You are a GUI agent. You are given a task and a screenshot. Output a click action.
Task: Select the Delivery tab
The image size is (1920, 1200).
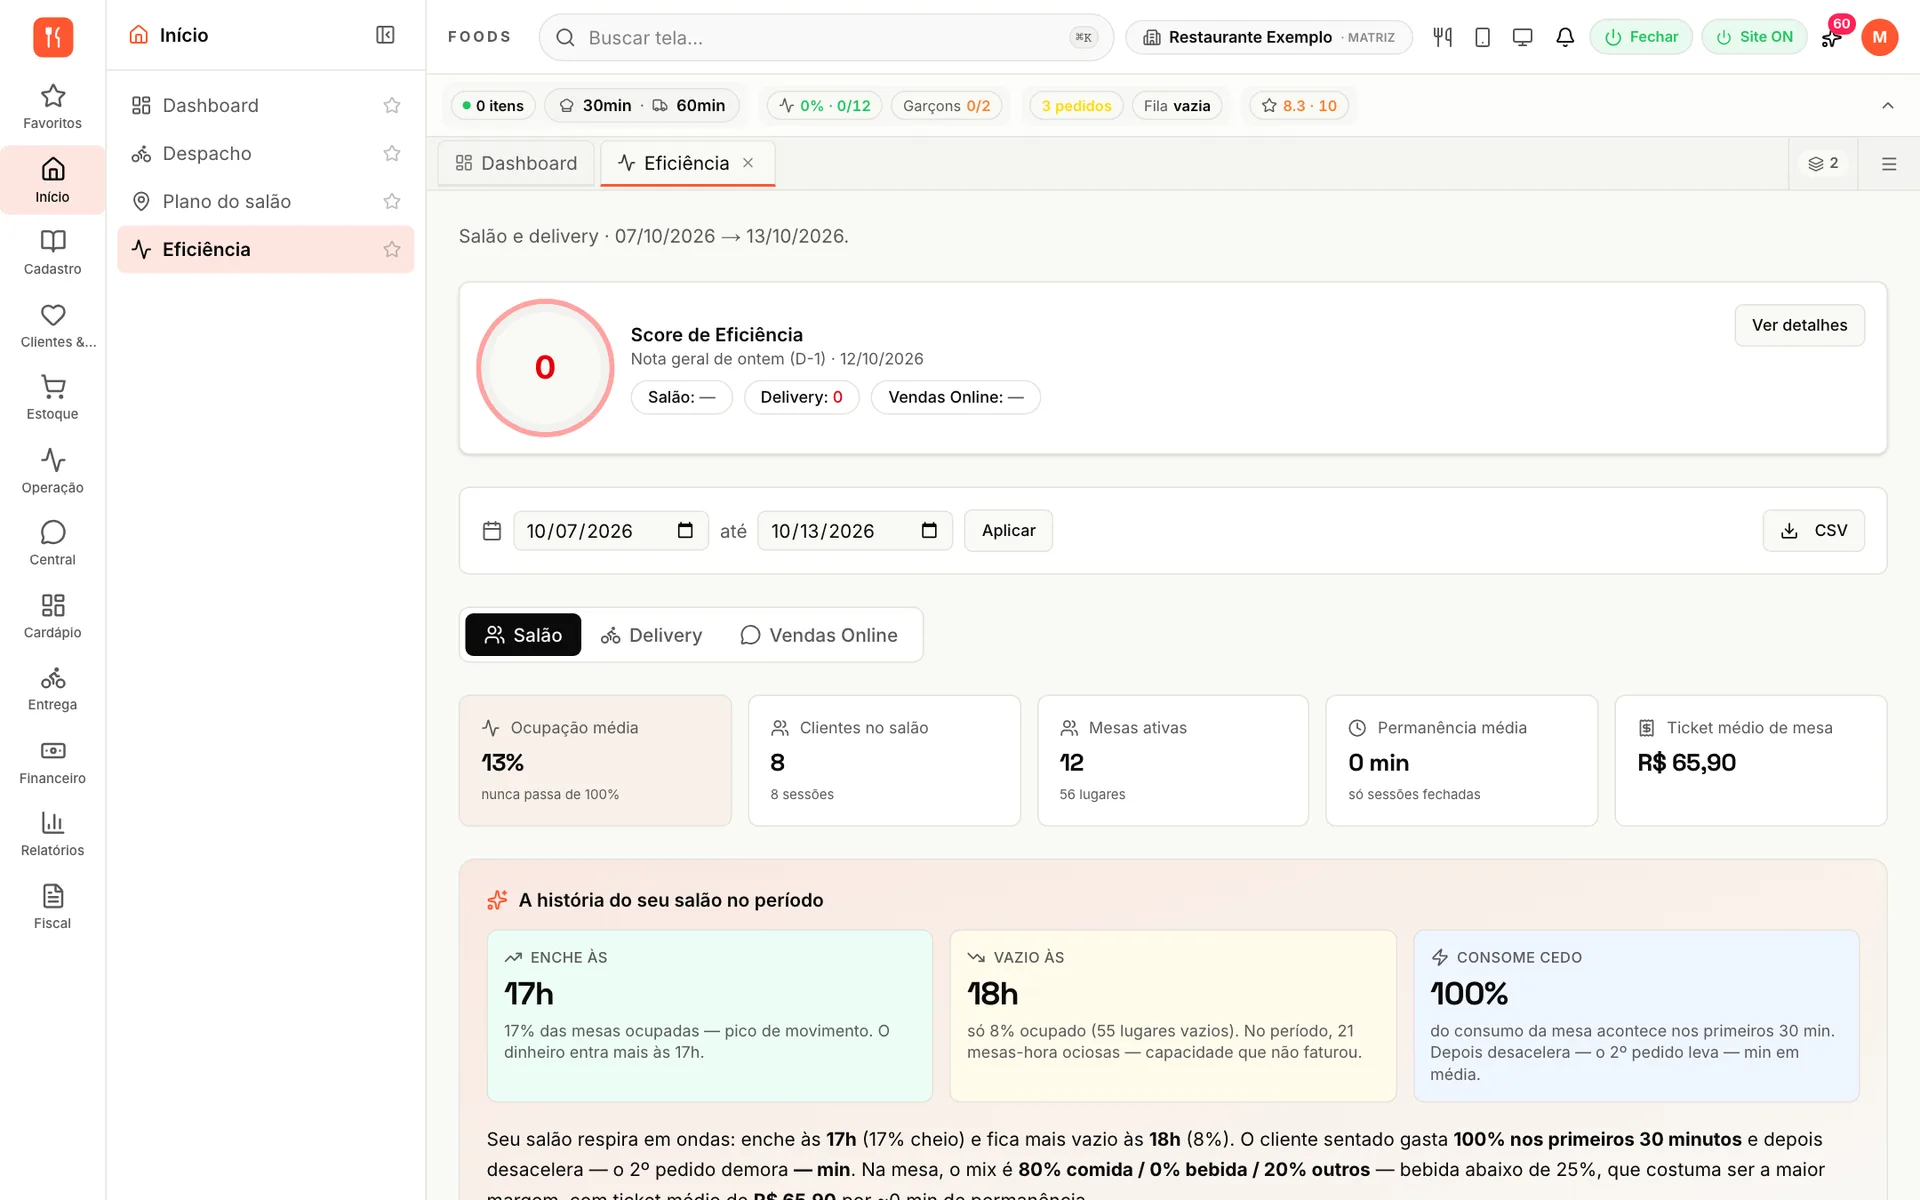coord(651,635)
